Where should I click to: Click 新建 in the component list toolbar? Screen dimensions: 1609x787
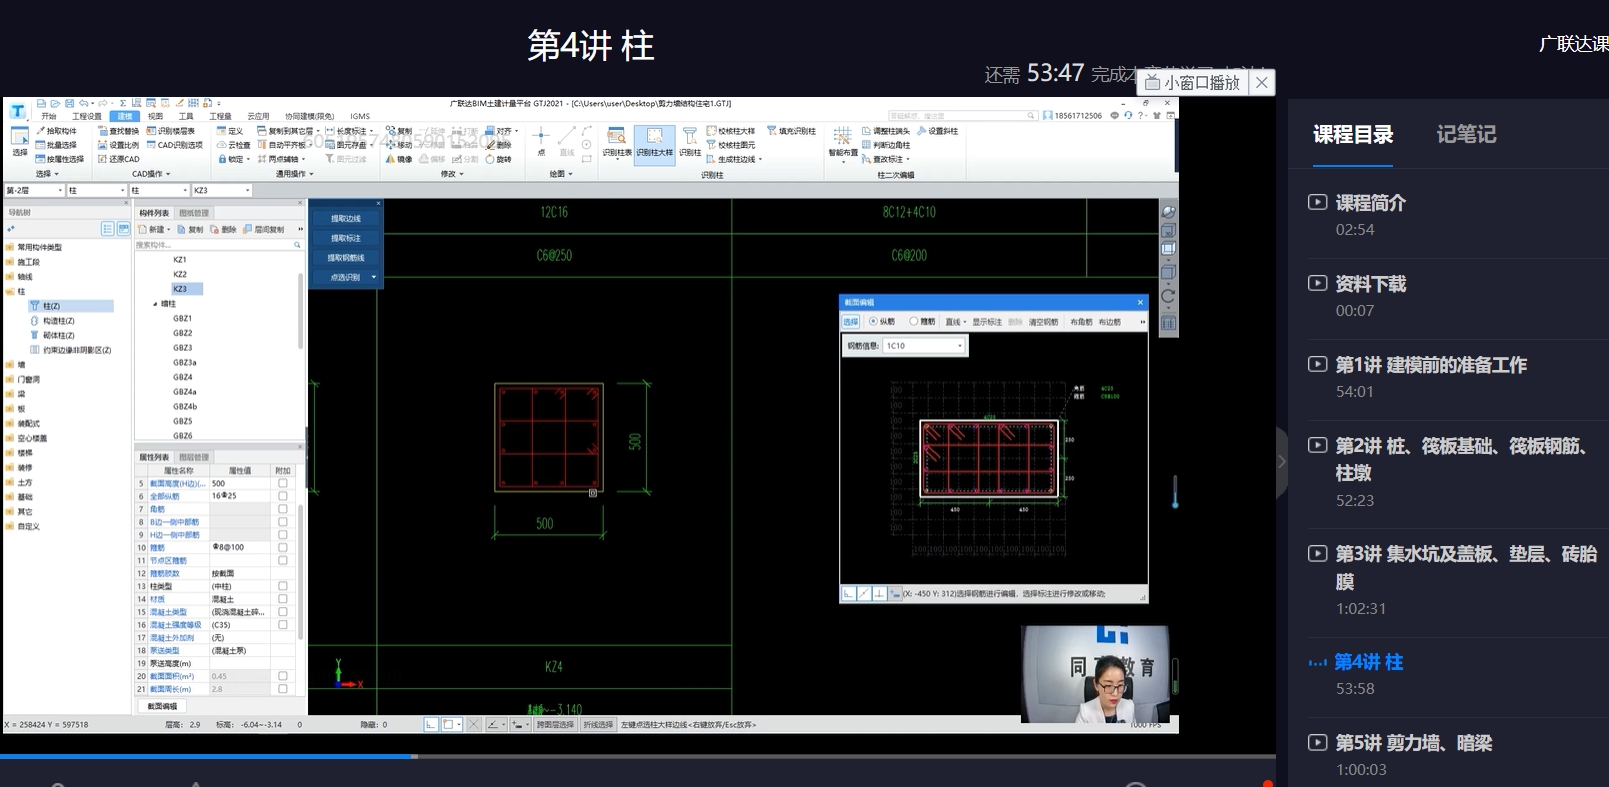[153, 229]
